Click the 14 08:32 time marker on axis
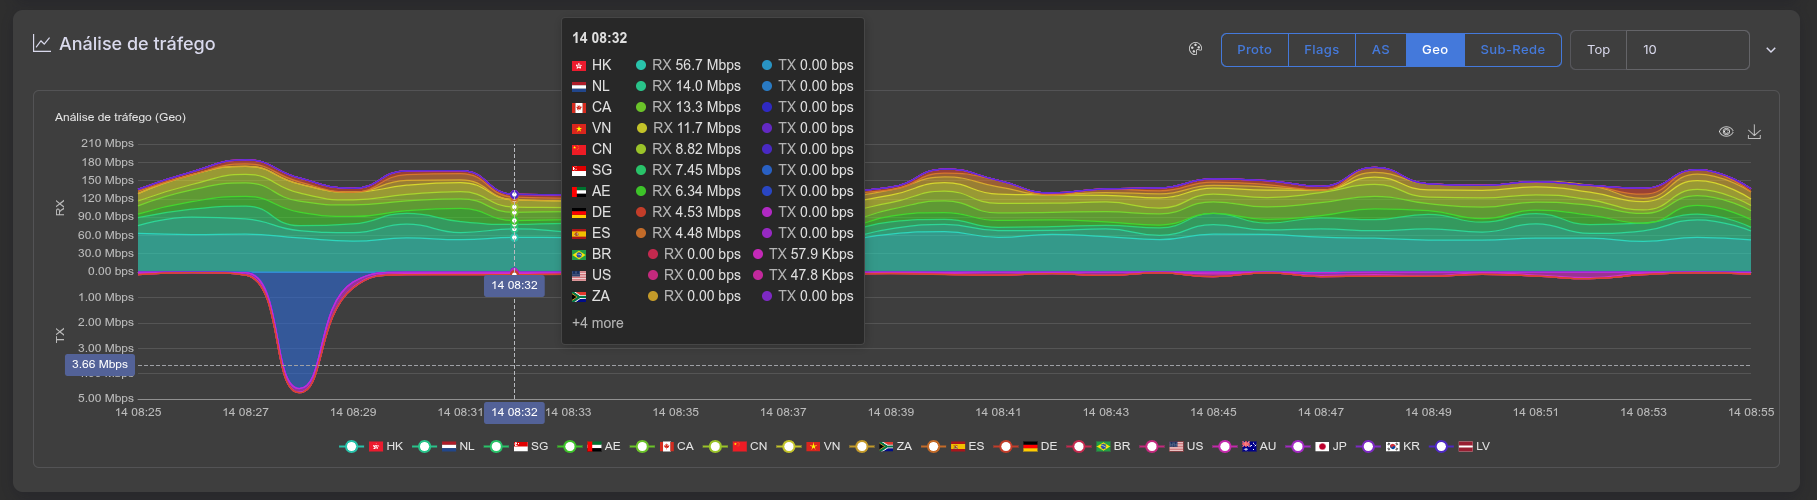The height and width of the screenshot is (500, 1817). (x=514, y=412)
